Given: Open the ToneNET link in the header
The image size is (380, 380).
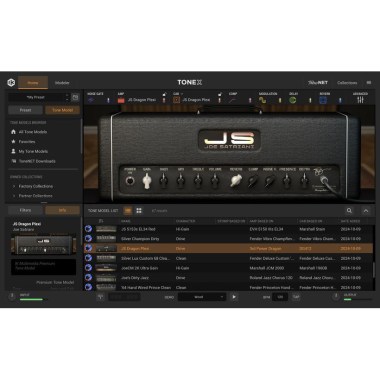Looking at the screenshot, I should 318,82.
